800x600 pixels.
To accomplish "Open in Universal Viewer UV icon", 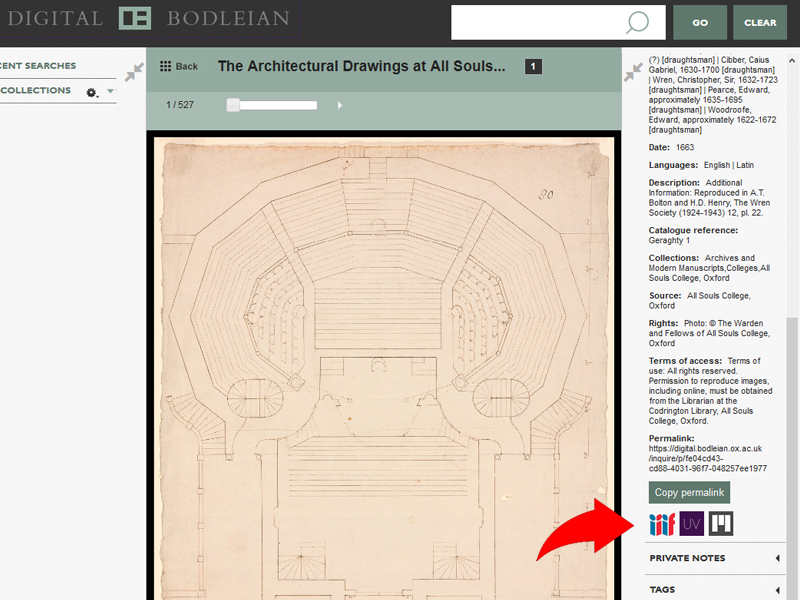I will 692,524.
